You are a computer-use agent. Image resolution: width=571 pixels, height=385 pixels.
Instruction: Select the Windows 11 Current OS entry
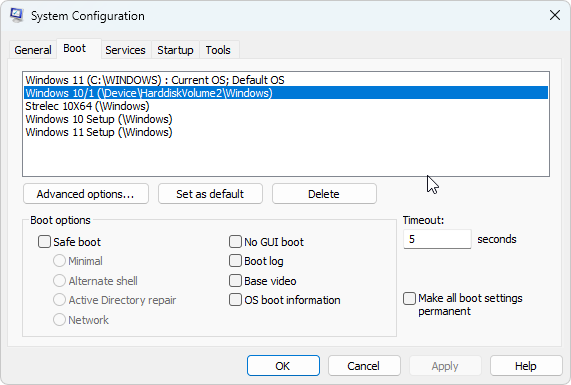point(286,80)
